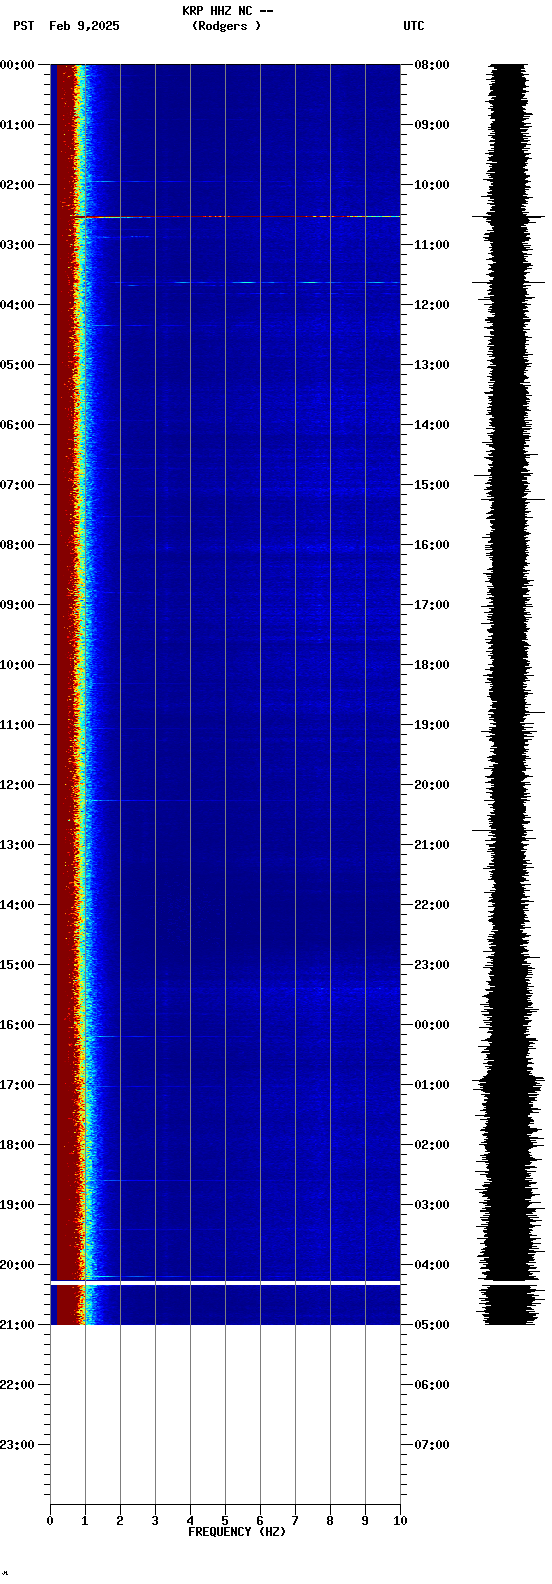Click the UTC axis label '02:00'

(x=432, y=1145)
